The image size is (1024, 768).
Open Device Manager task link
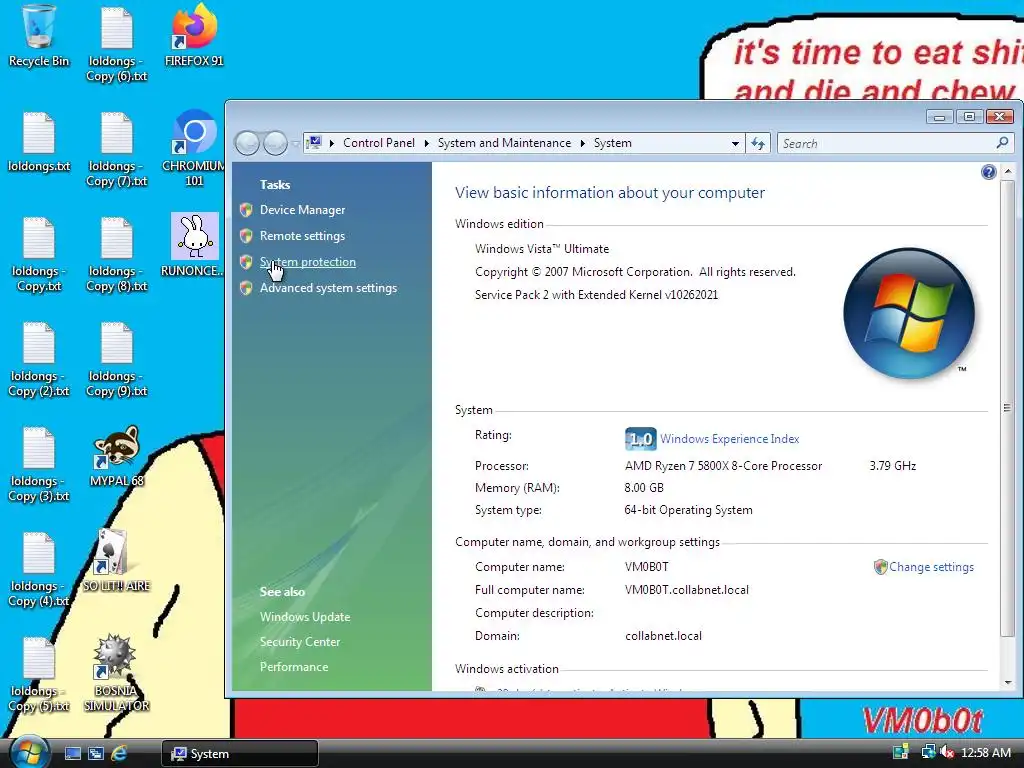click(302, 210)
